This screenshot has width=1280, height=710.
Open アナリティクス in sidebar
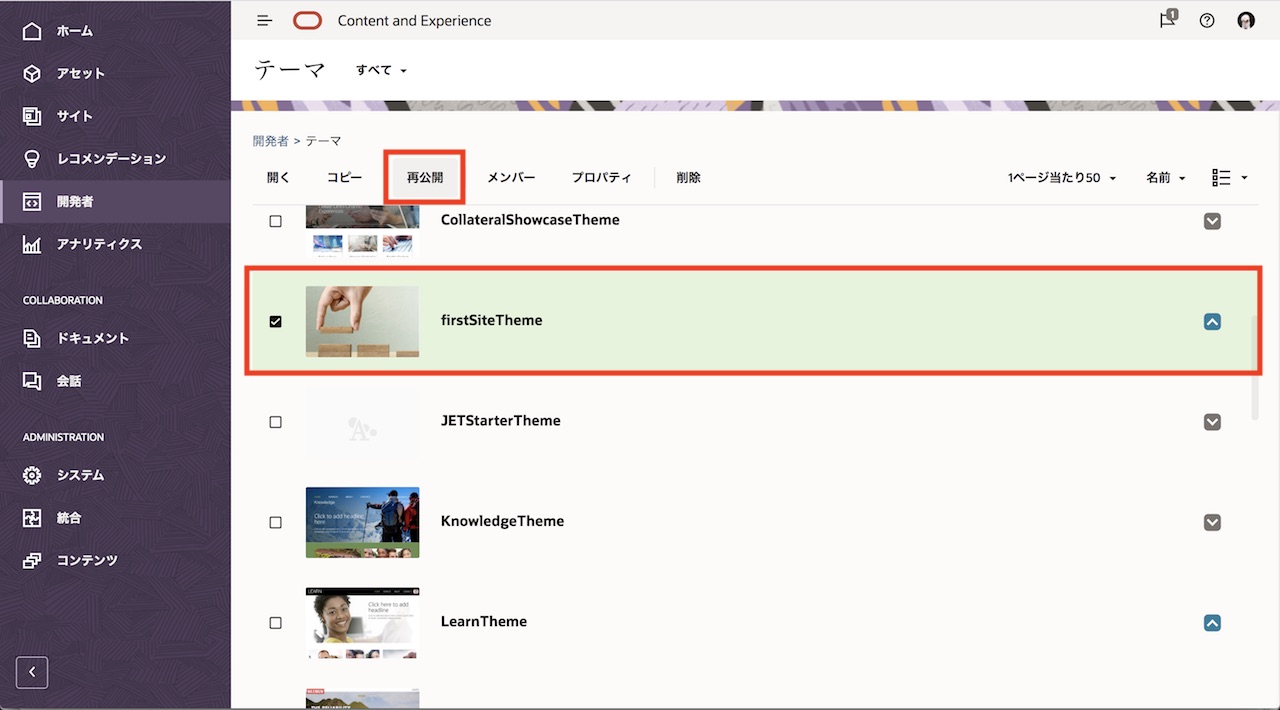coord(98,244)
